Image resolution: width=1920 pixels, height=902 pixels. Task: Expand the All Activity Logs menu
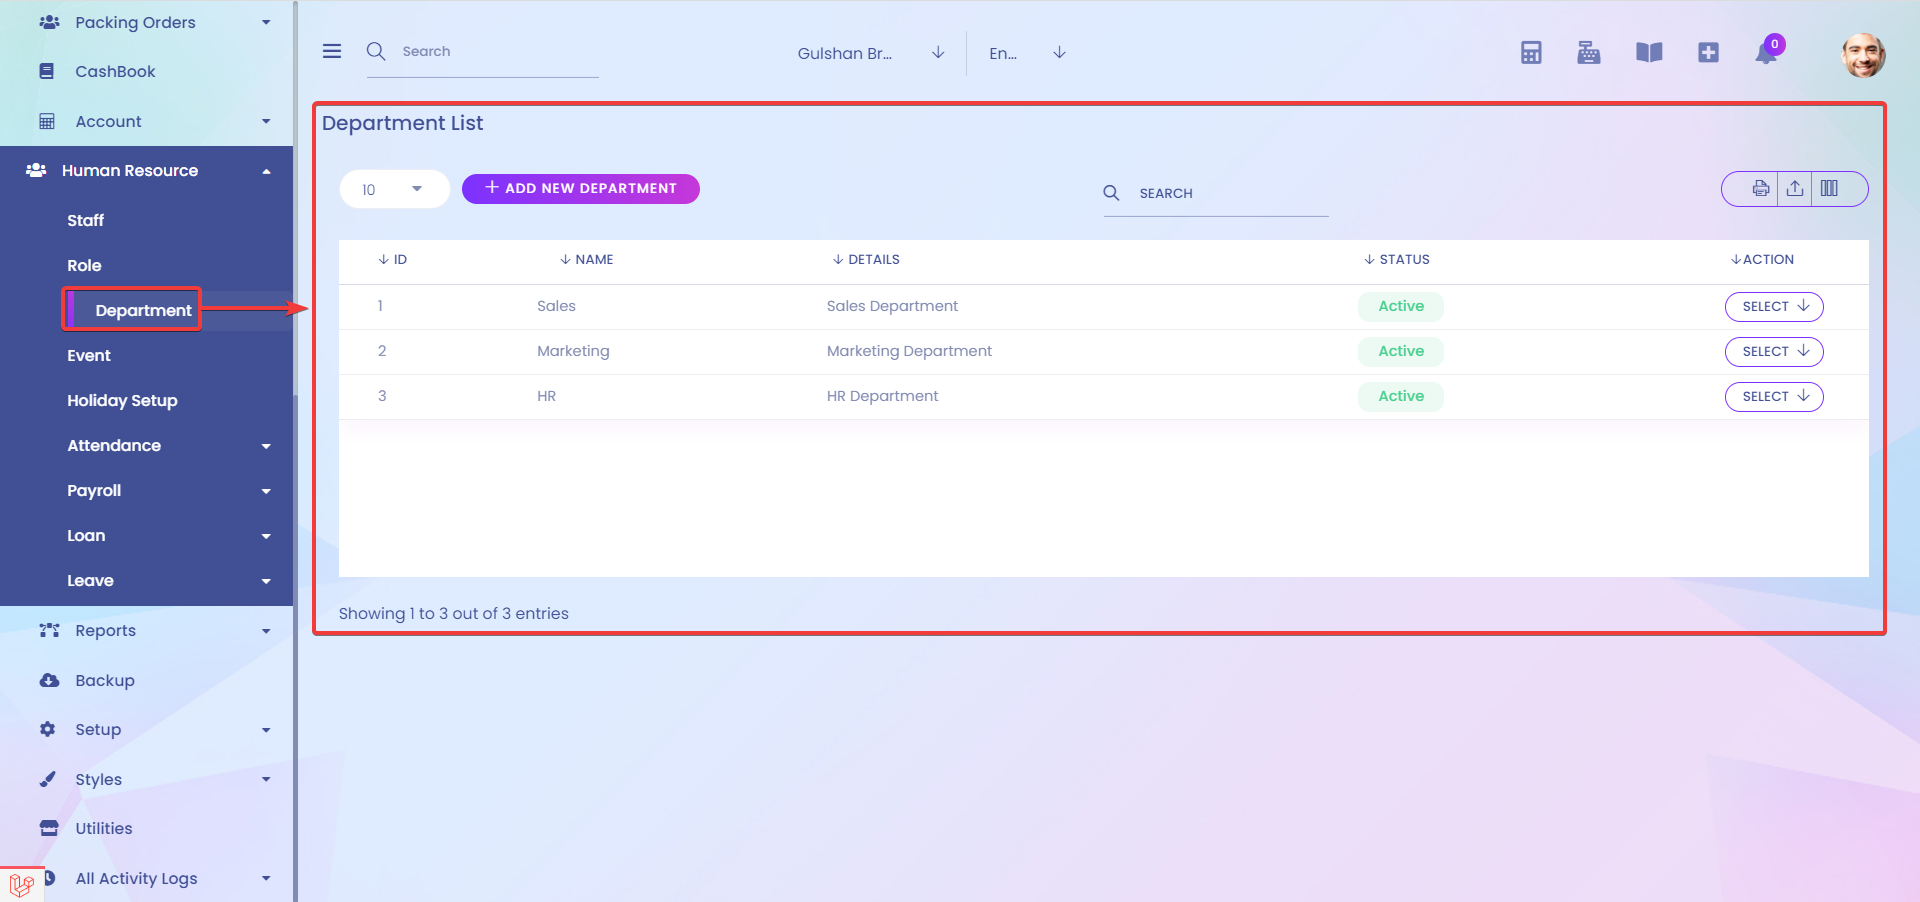pyautogui.click(x=266, y=878)
